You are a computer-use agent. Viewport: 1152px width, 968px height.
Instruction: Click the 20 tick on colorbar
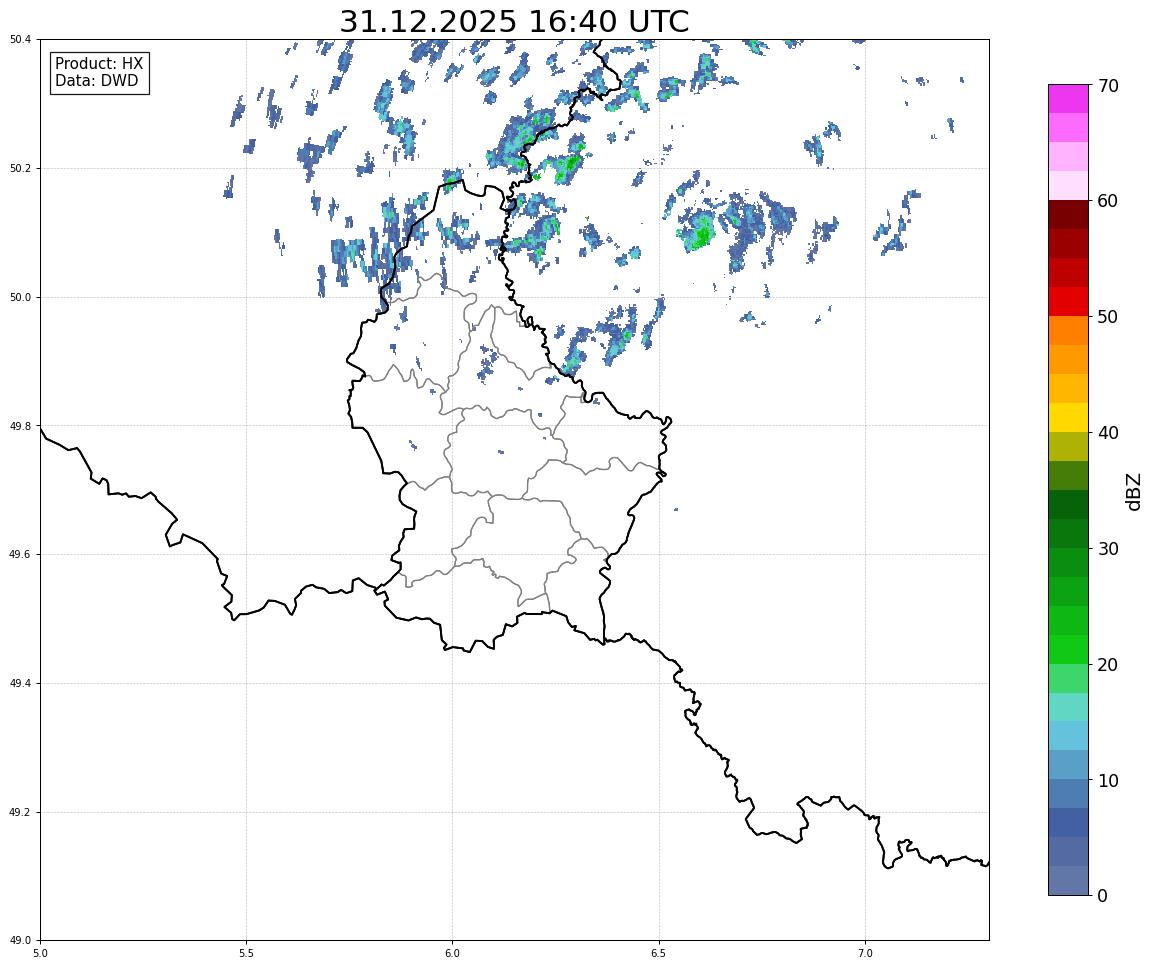1109,665
